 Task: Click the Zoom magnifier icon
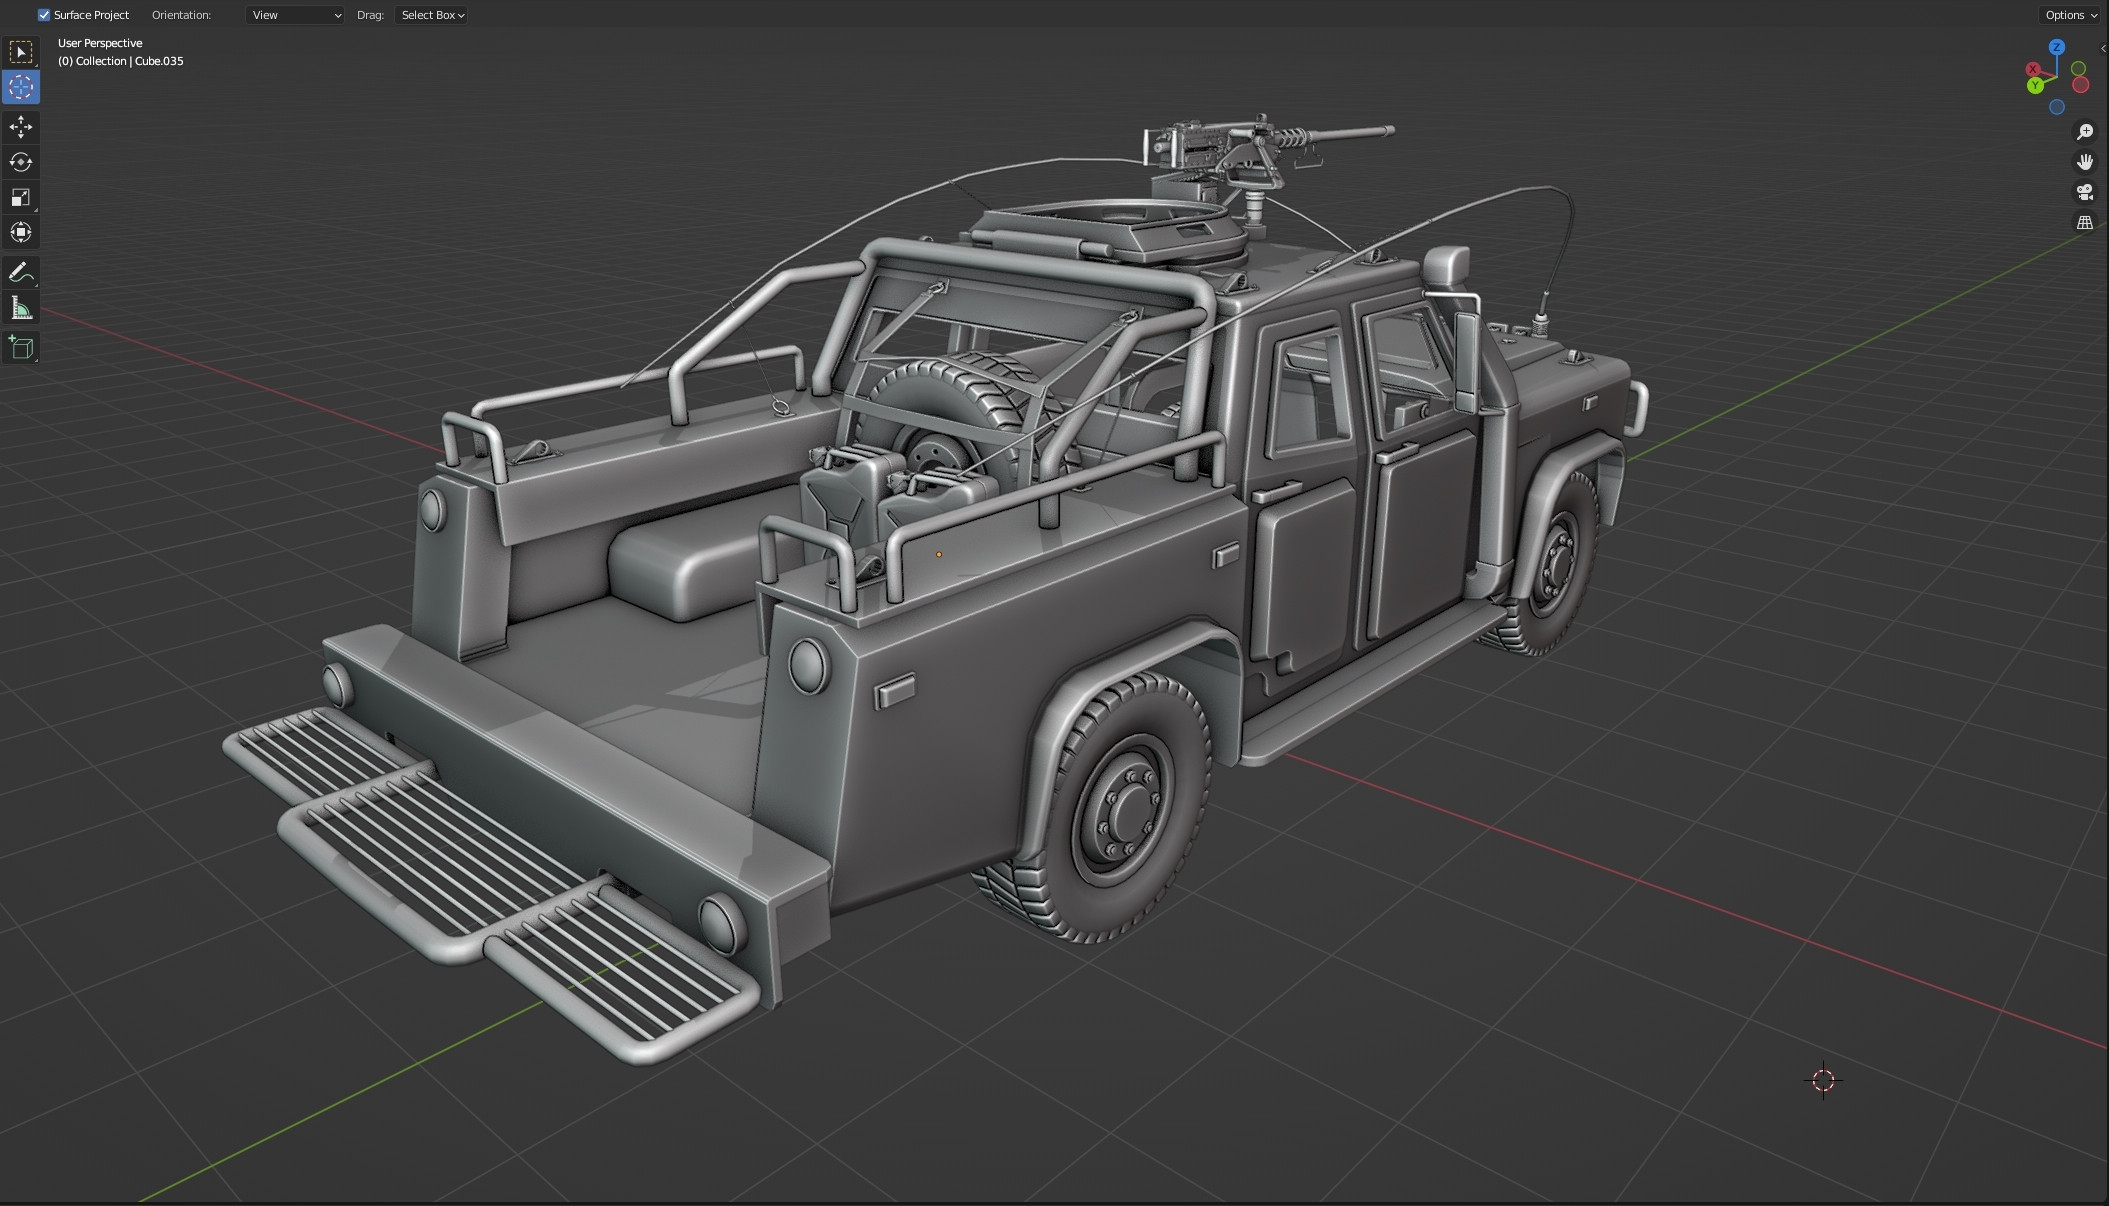(2086, 131)
